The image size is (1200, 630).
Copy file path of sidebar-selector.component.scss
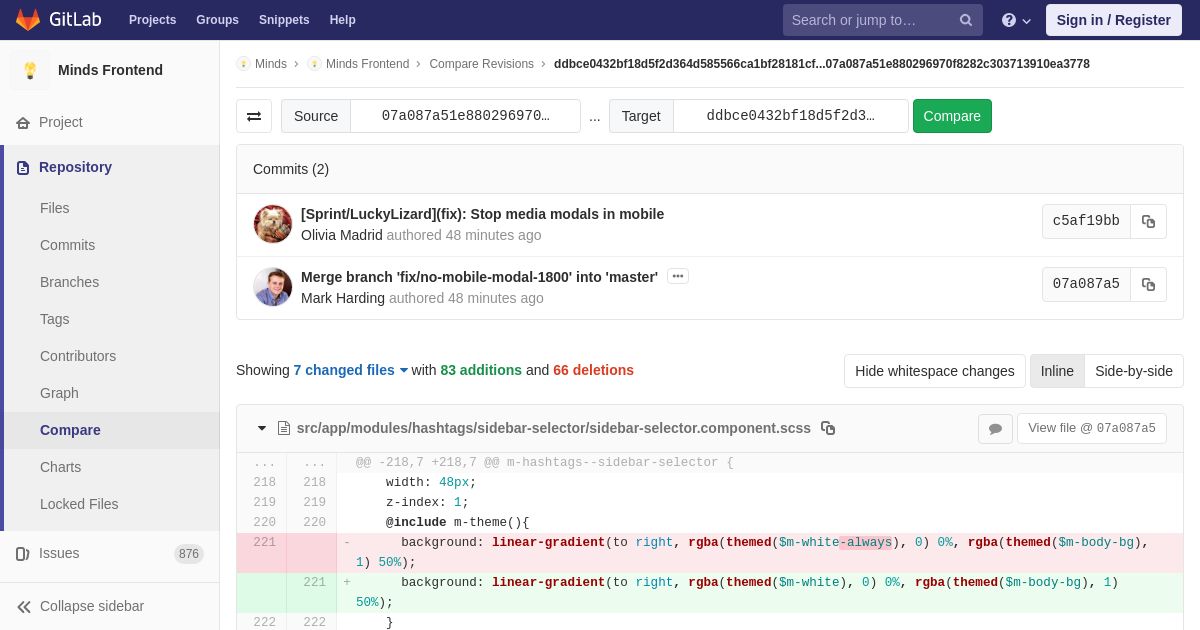pyautogui.click(x=828, y=428)
